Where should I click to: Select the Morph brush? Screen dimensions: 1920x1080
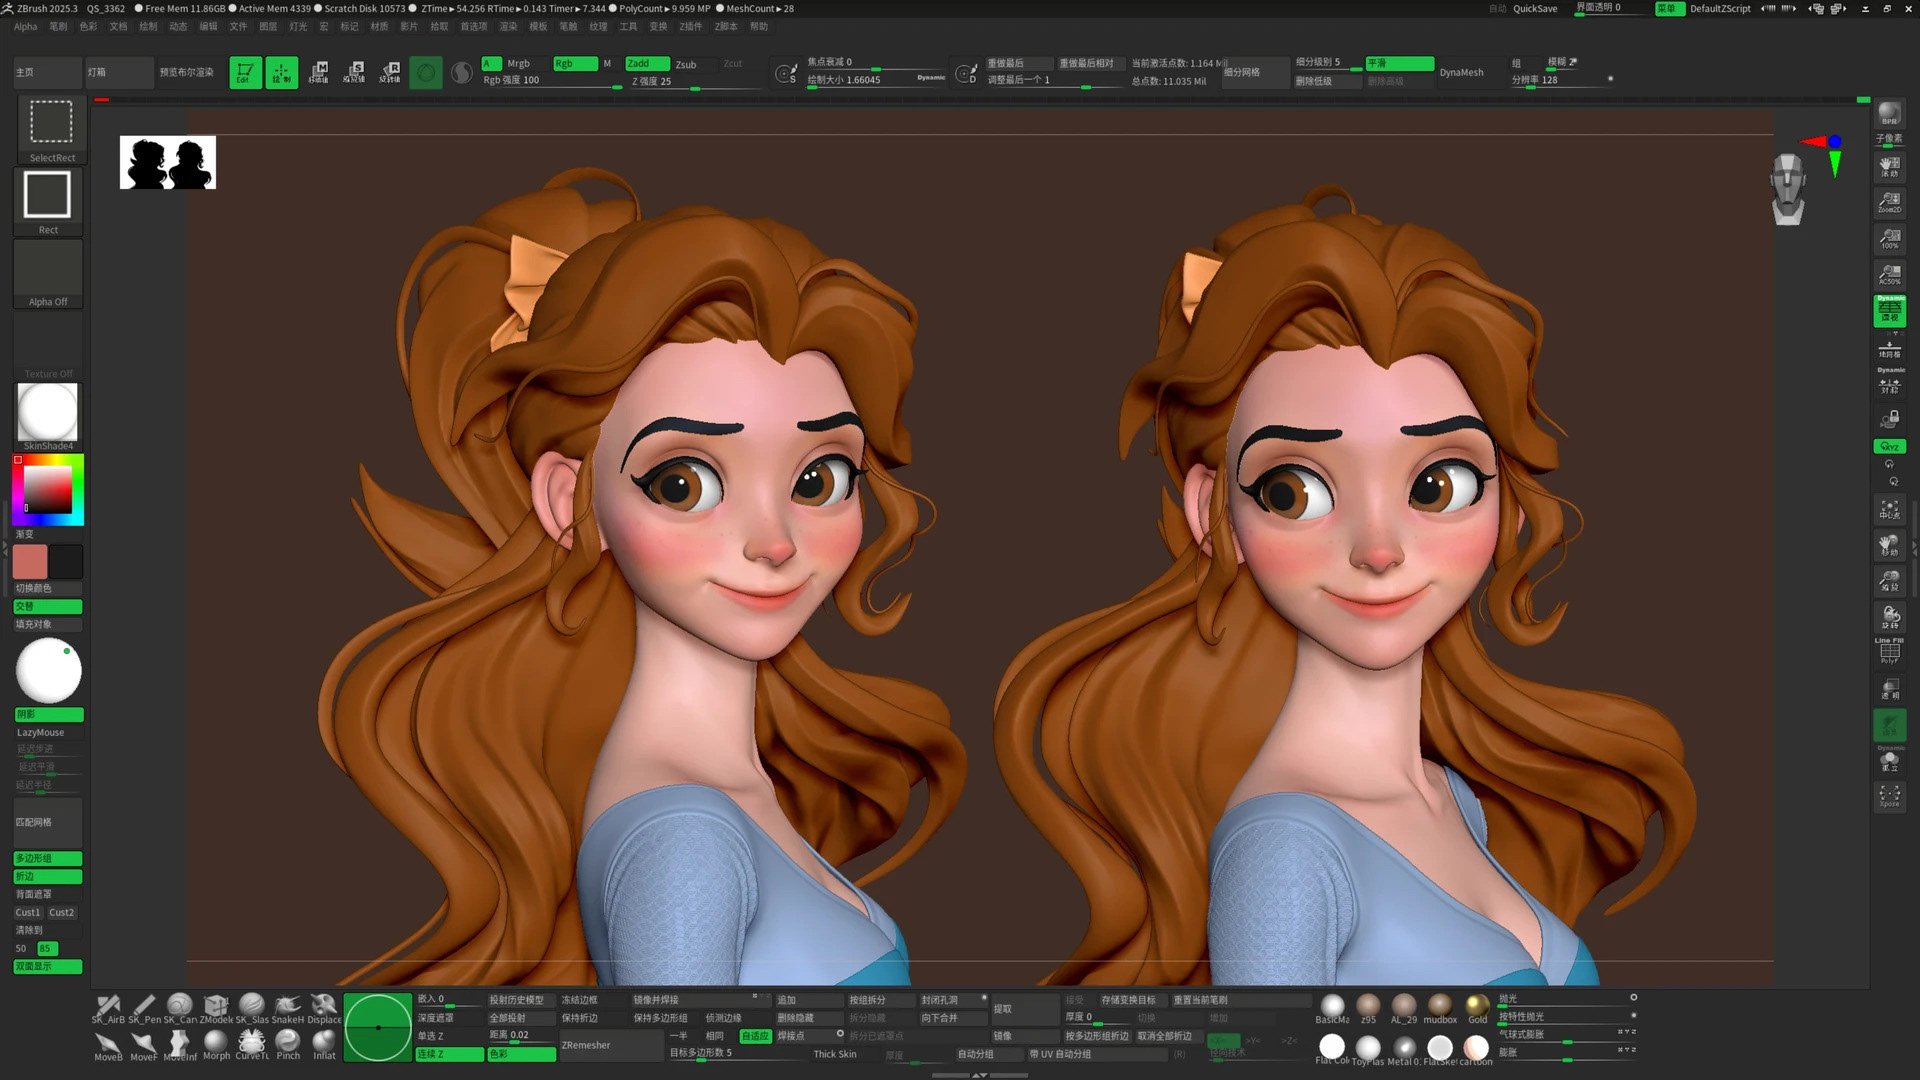[216, 1042]
